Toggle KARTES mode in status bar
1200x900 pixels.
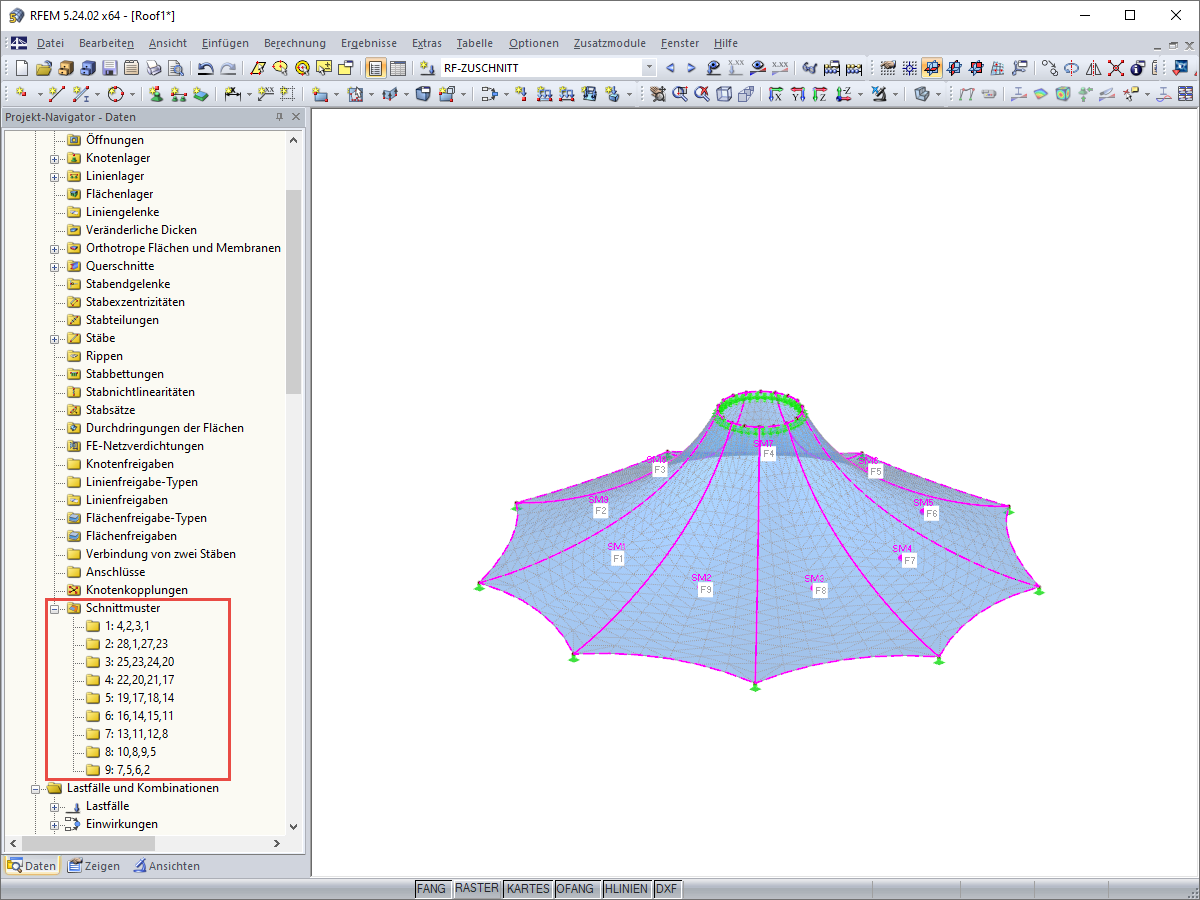[x=527, y=889]
